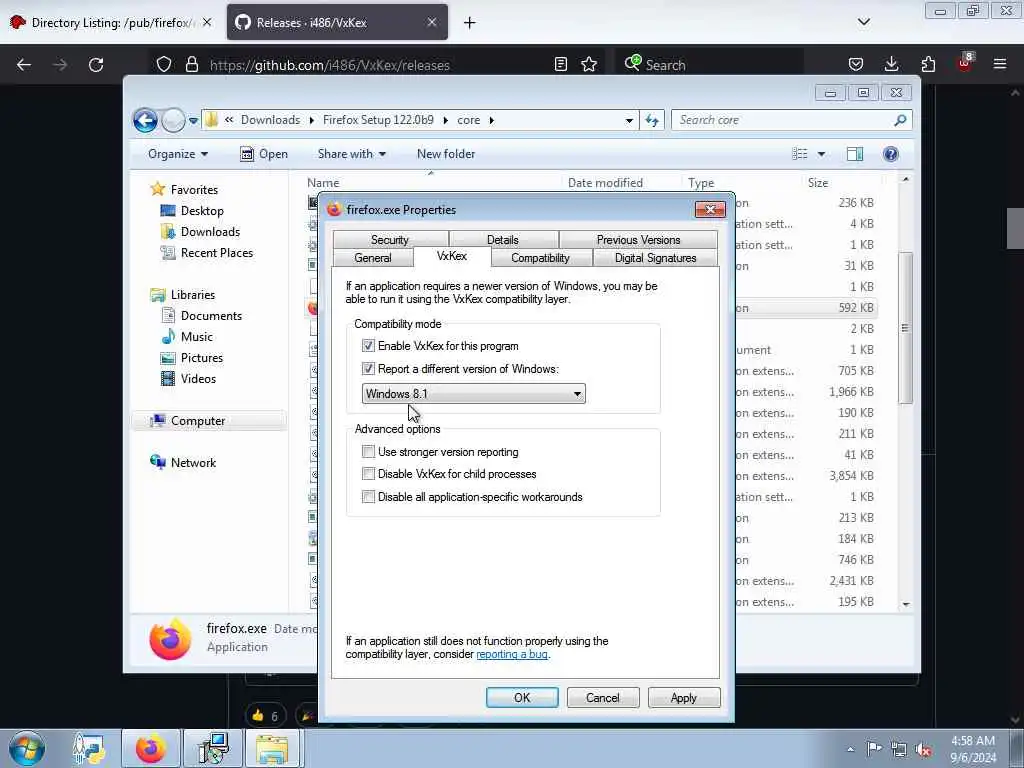Select Downloads in Favorites

(x=210, y=231)
